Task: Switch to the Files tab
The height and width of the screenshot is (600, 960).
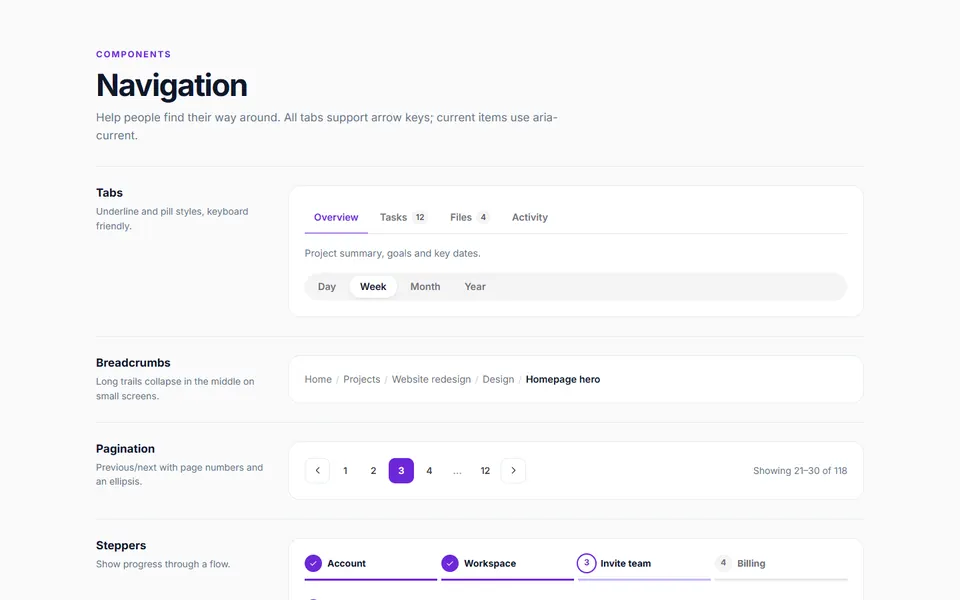Action: click(x=469, y=217)
